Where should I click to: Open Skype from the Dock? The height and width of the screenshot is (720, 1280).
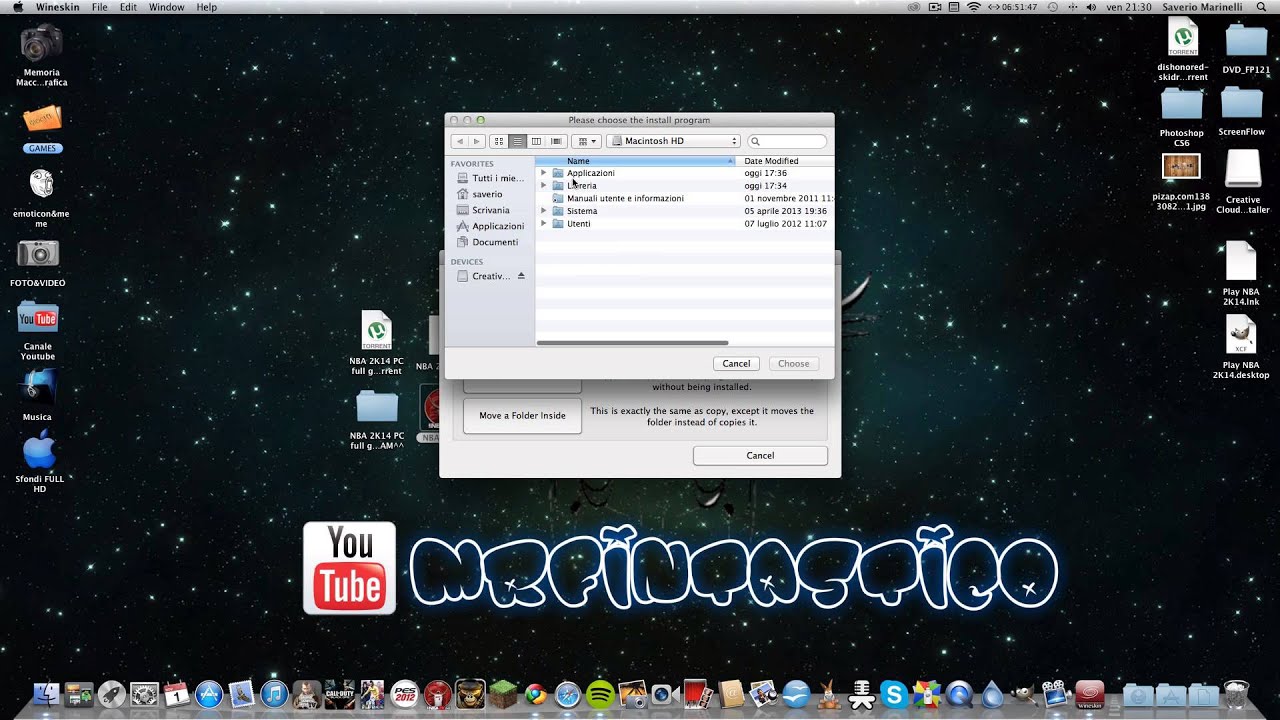pos(894,694)
